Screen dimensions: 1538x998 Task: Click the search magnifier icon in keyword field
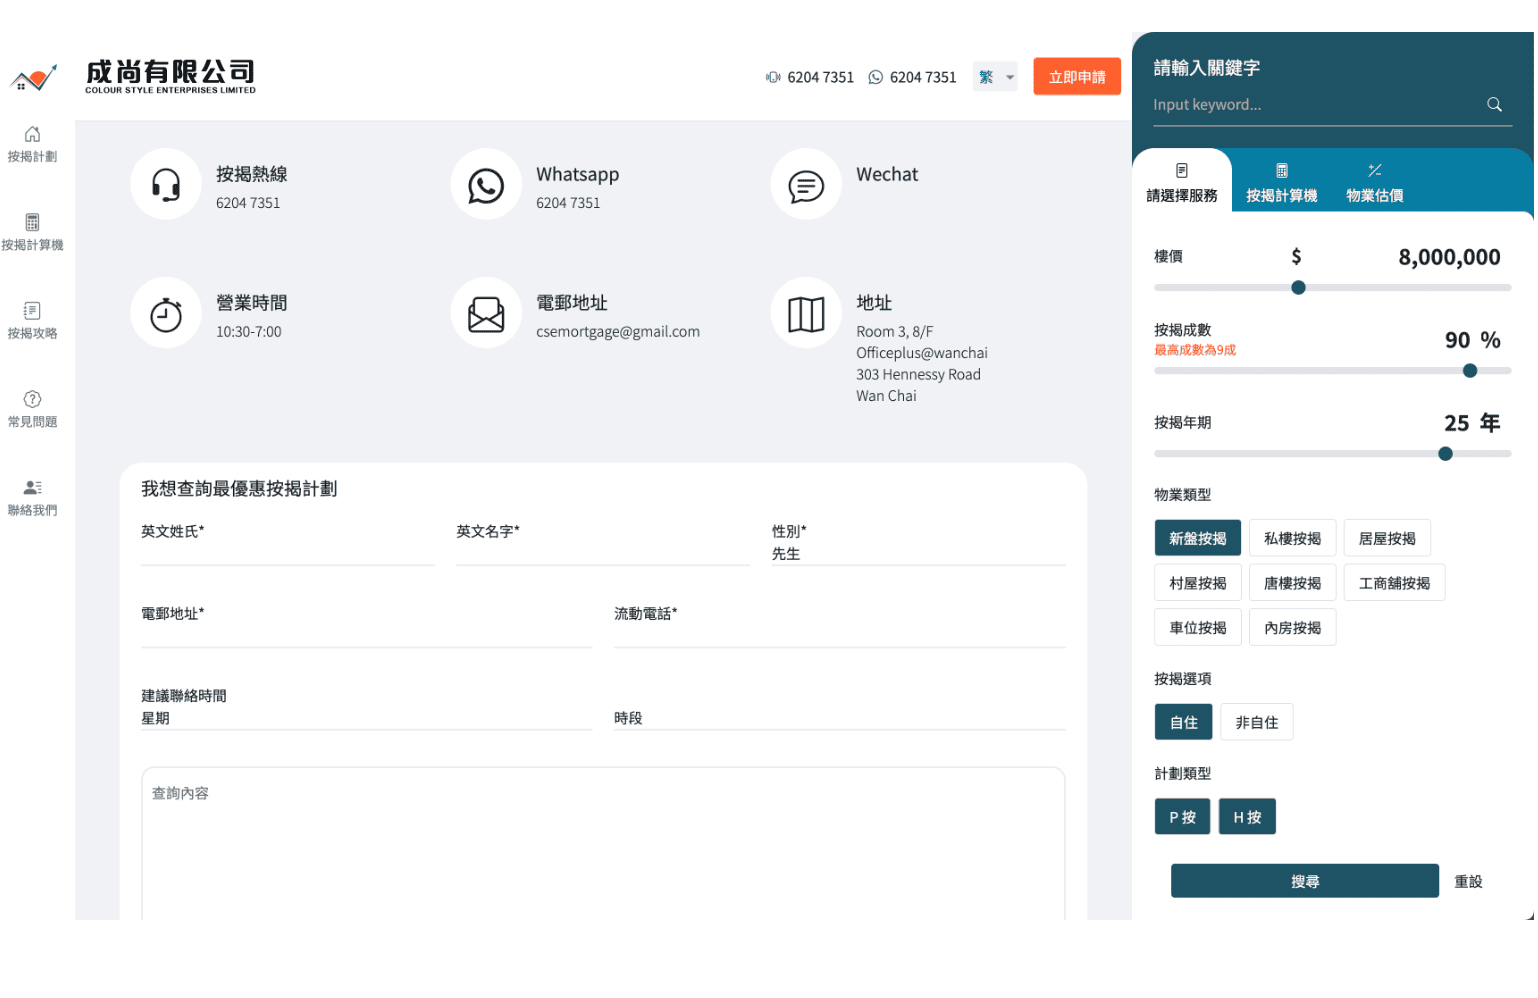tap(1494, 105)
